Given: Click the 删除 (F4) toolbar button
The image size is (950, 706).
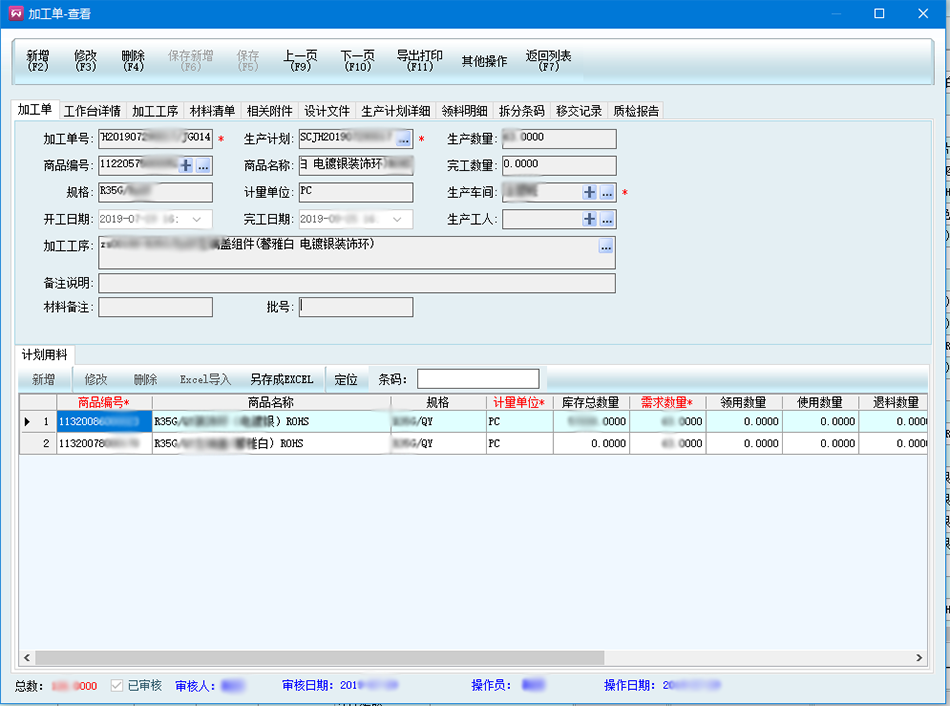Looking at the screenshot, I should click(x=133, y=61).
